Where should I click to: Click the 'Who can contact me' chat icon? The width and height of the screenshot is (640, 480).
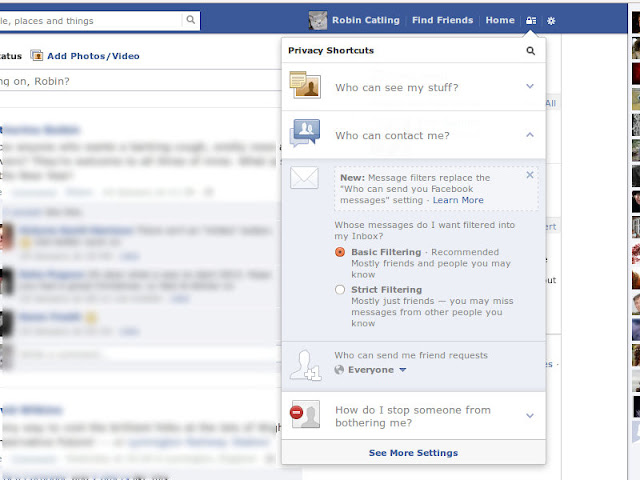click(x=304, y=133)
